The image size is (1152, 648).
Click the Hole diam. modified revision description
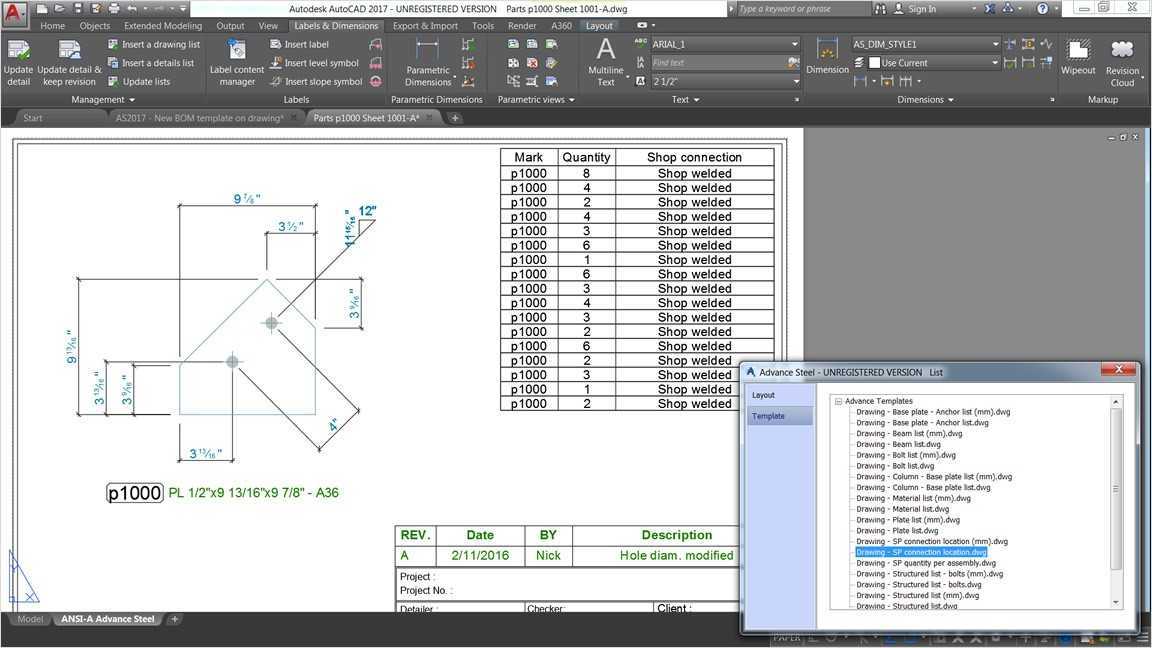[676, 555]
